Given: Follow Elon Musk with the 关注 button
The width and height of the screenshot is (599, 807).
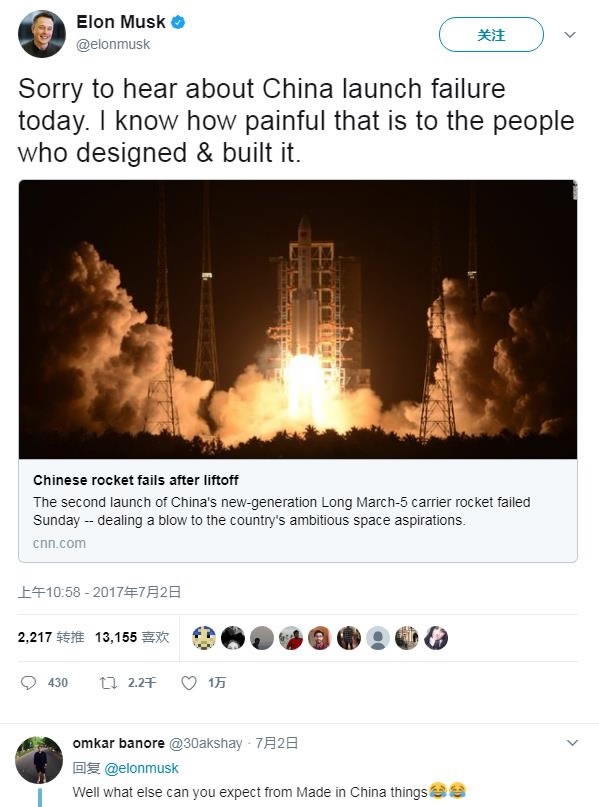Looking at the screenshot, I should click(491, 34).
